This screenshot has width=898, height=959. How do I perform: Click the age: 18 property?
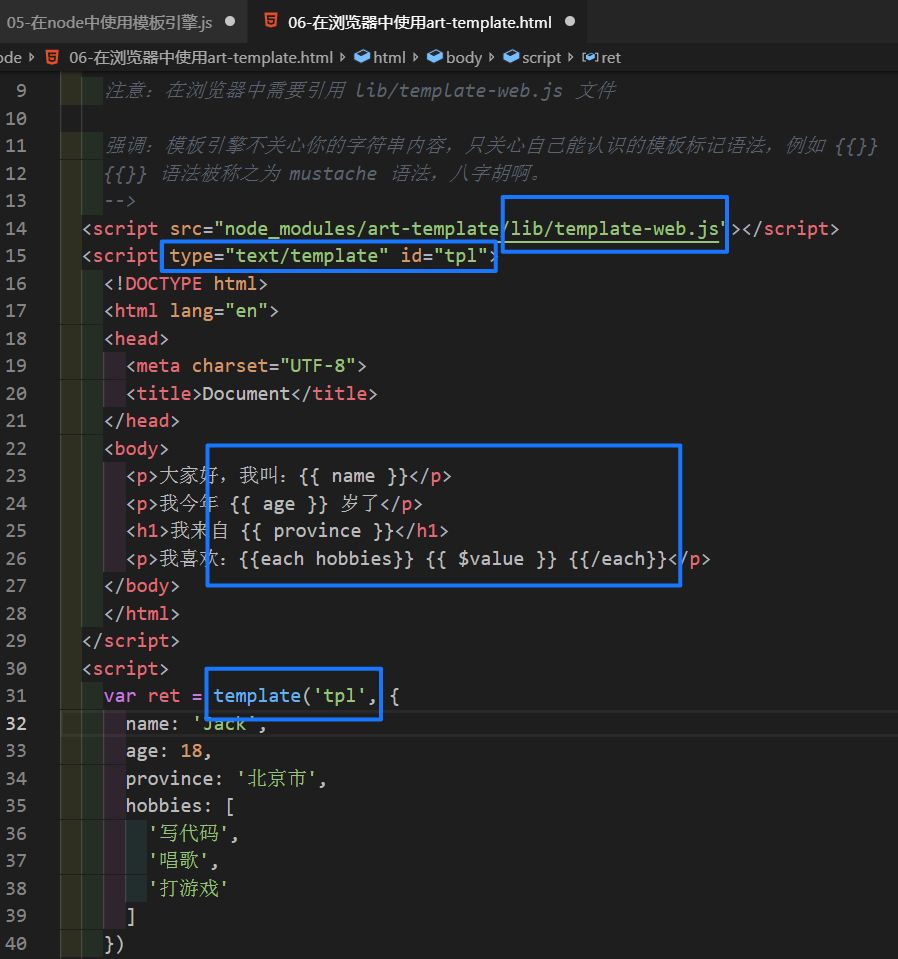[x=169, y=751]
